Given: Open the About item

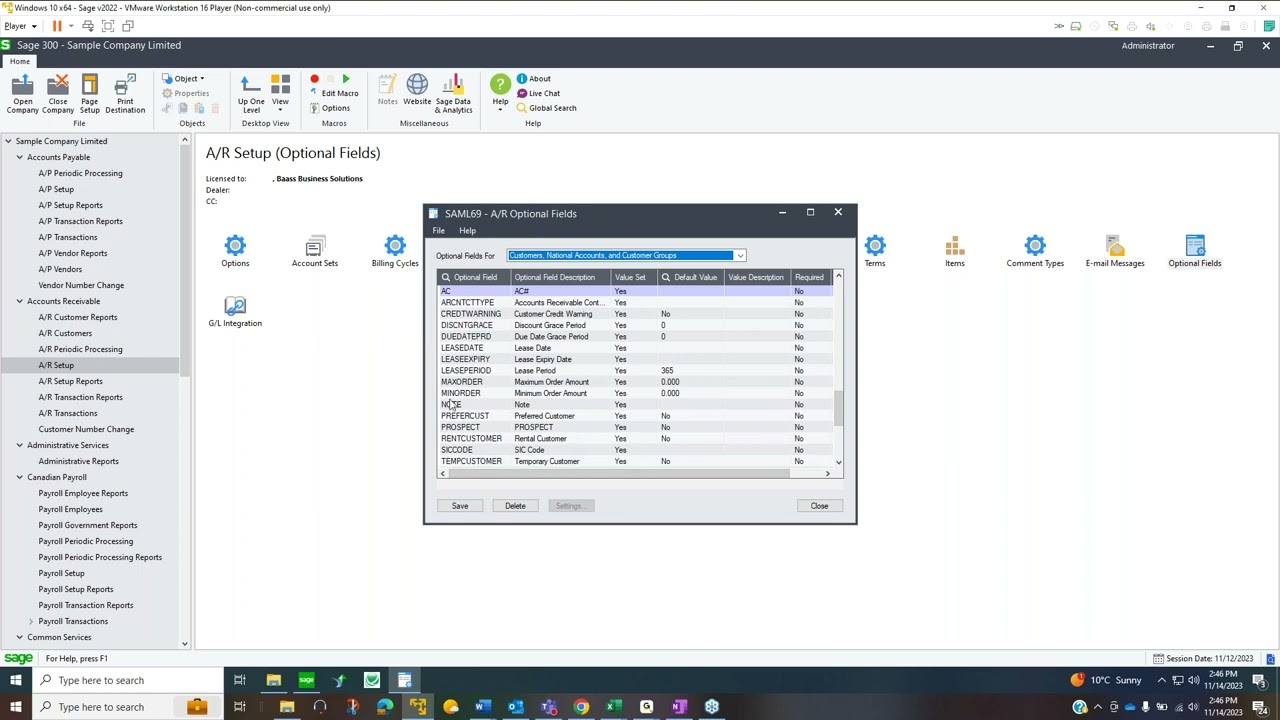Looking at the screenshot, I should tap(533, 78).
